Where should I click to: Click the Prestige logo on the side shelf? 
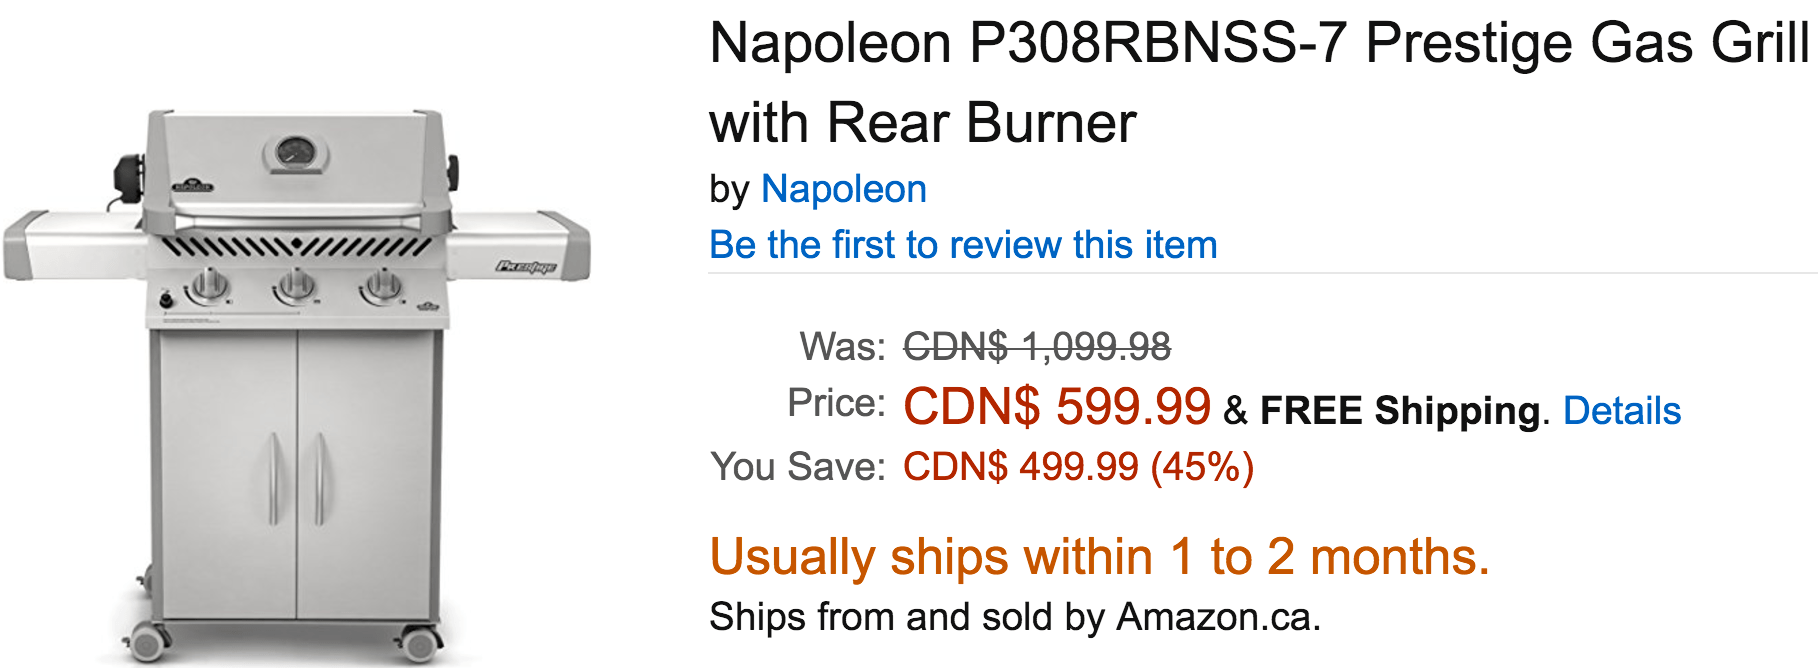[527, 266]
